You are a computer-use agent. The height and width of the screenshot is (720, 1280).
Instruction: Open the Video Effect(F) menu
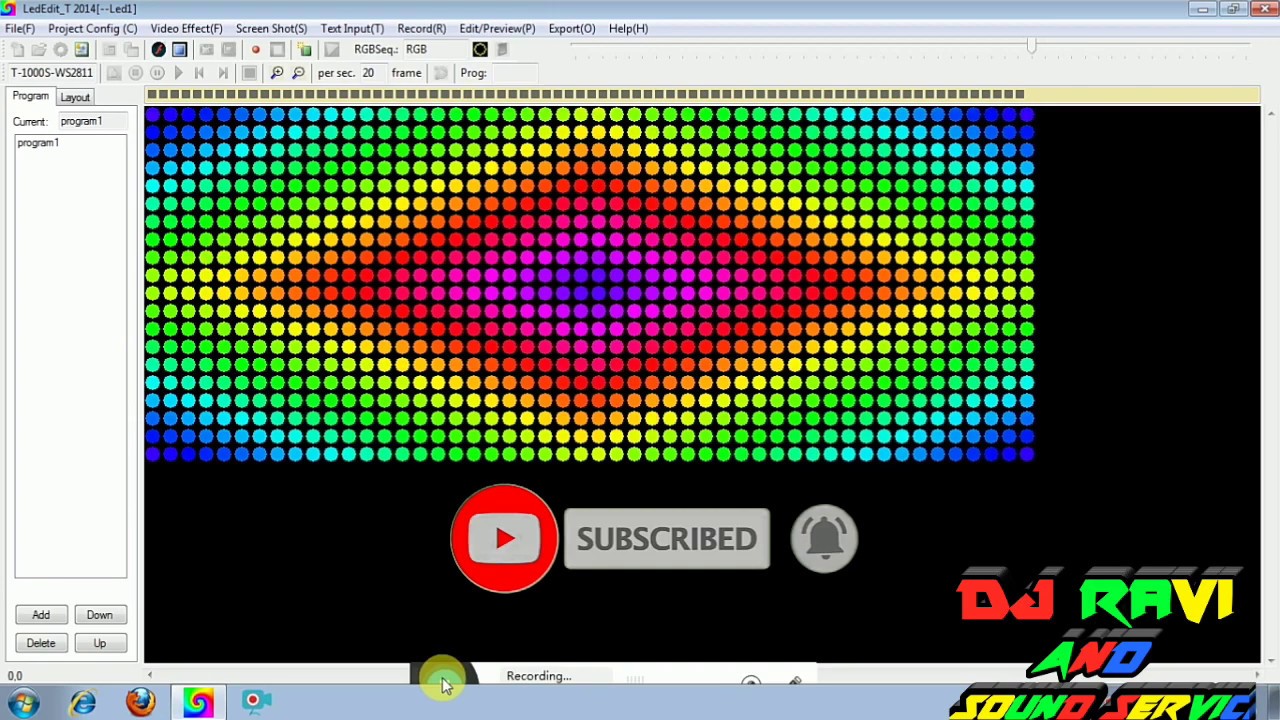(x=186, y=28)
